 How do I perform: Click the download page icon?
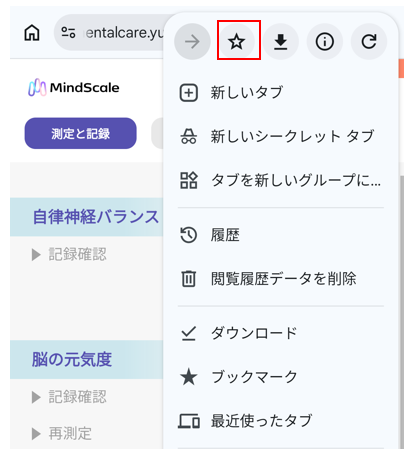[x=281, y=42]
